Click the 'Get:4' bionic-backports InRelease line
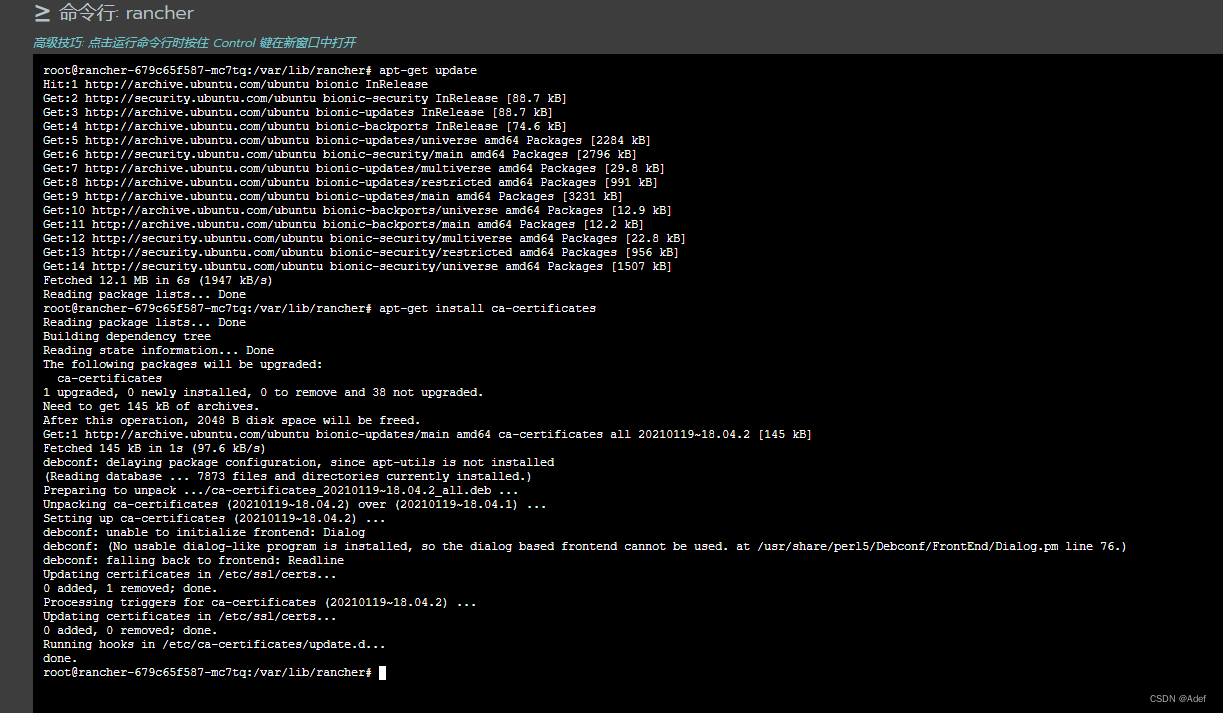This screenshot has width=1223, height=713. point(304,126)
